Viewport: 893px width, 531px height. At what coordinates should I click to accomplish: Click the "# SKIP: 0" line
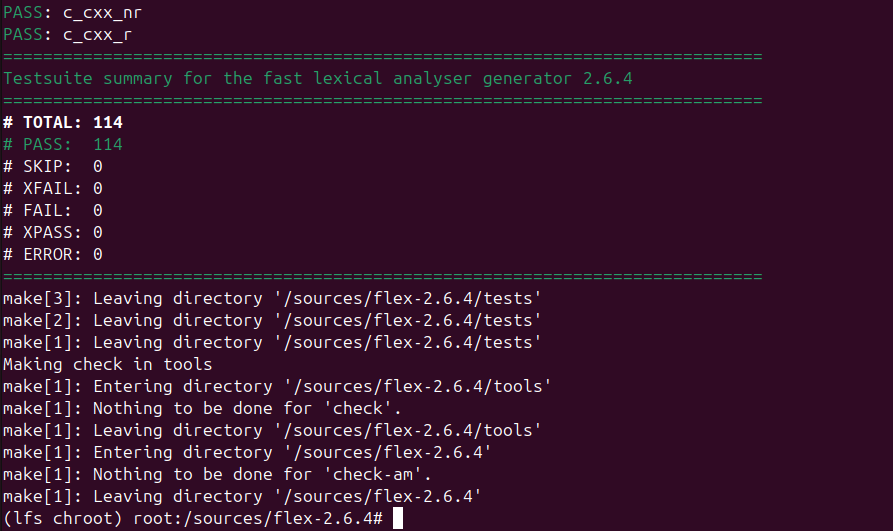click(x=53, y=166)
